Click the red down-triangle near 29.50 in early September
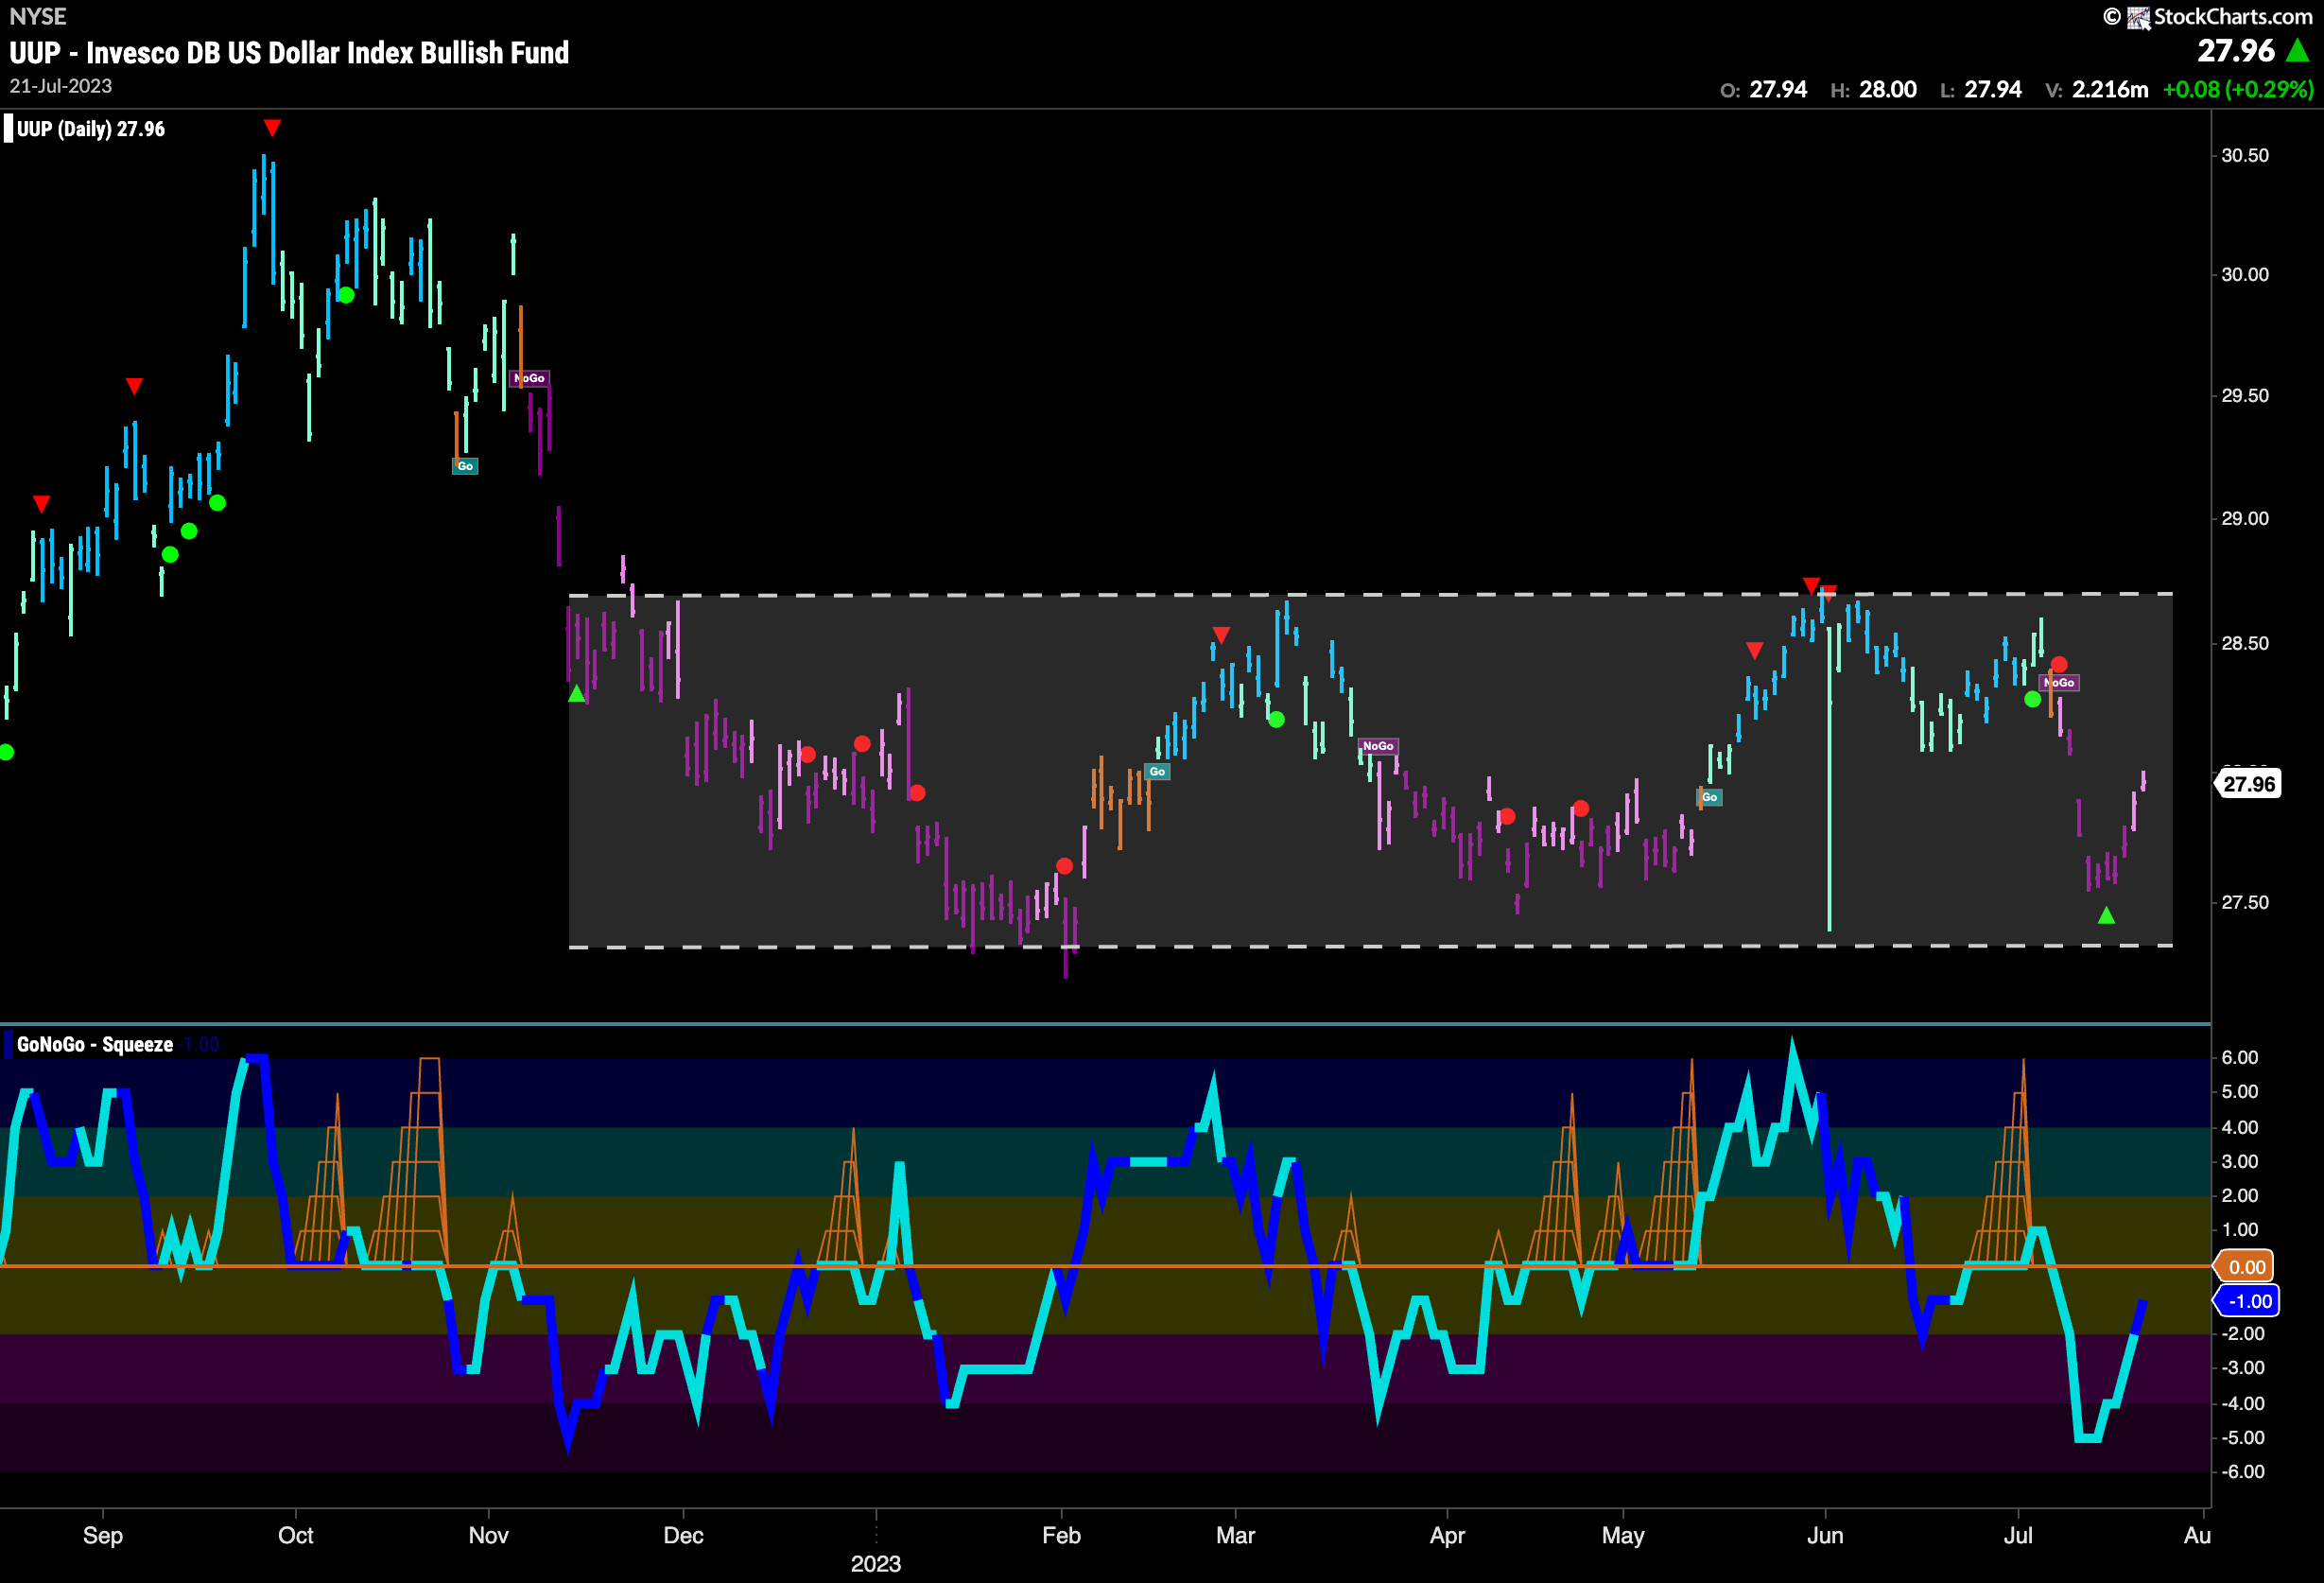 coord(134,386)
